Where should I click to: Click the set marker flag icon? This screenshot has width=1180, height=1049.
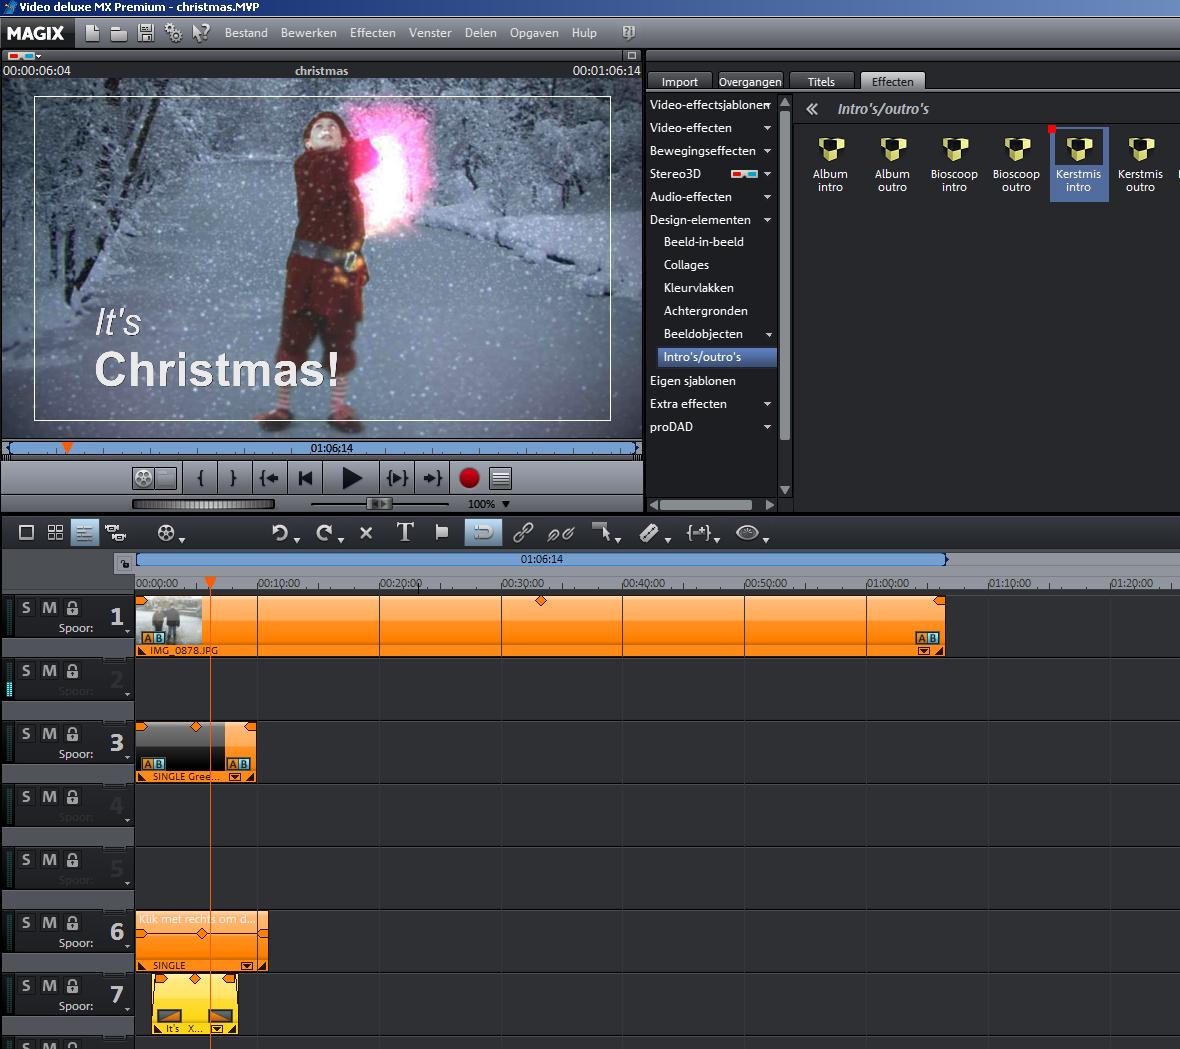[x=442, y=533]
